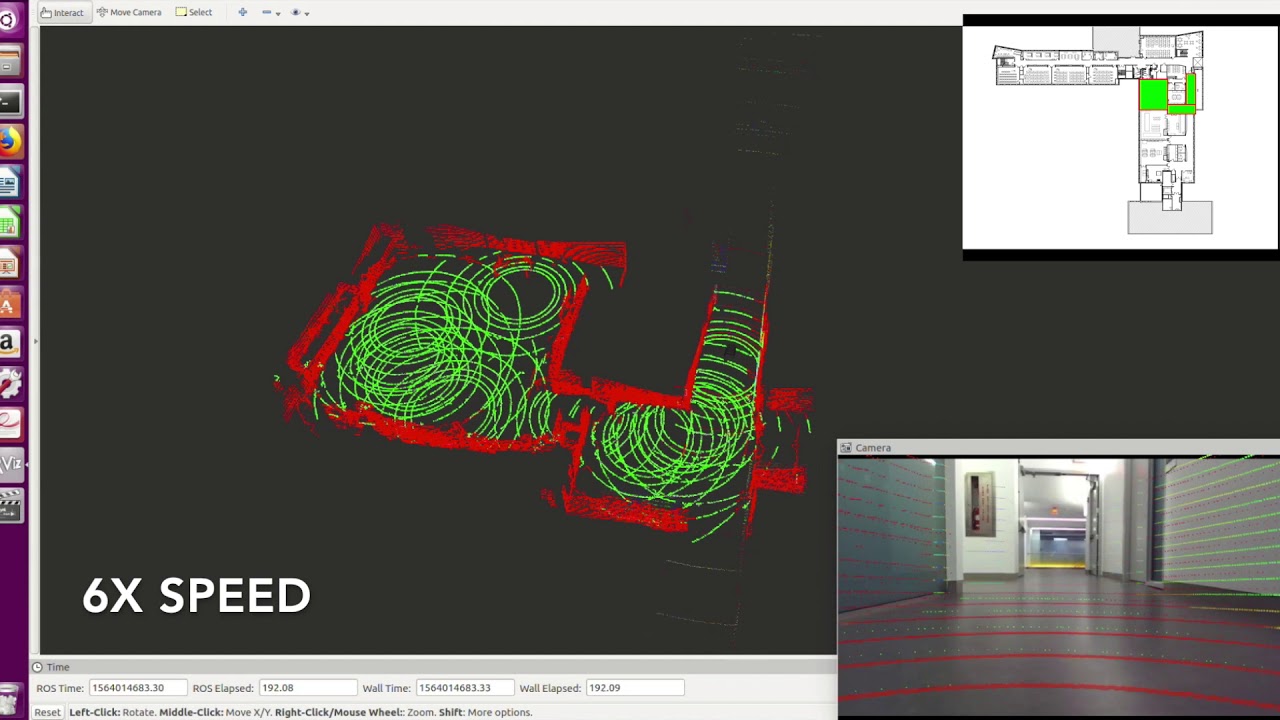1280x720 pixels.
Task: Click the left panel collapse handle
Action: point(35,341)
